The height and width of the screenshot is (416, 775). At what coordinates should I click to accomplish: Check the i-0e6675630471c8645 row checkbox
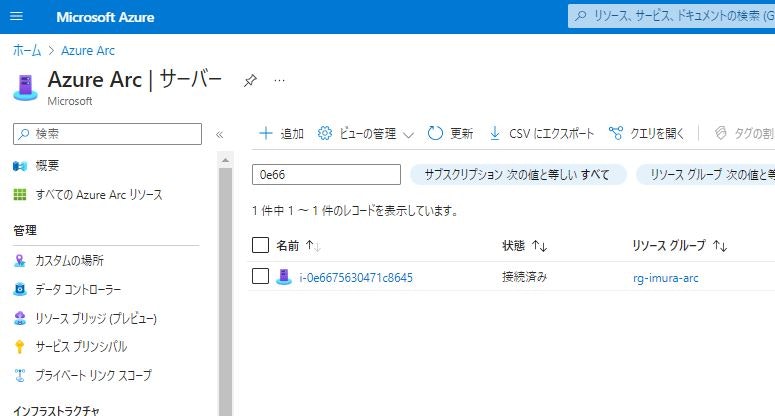(x=260, y=276)
